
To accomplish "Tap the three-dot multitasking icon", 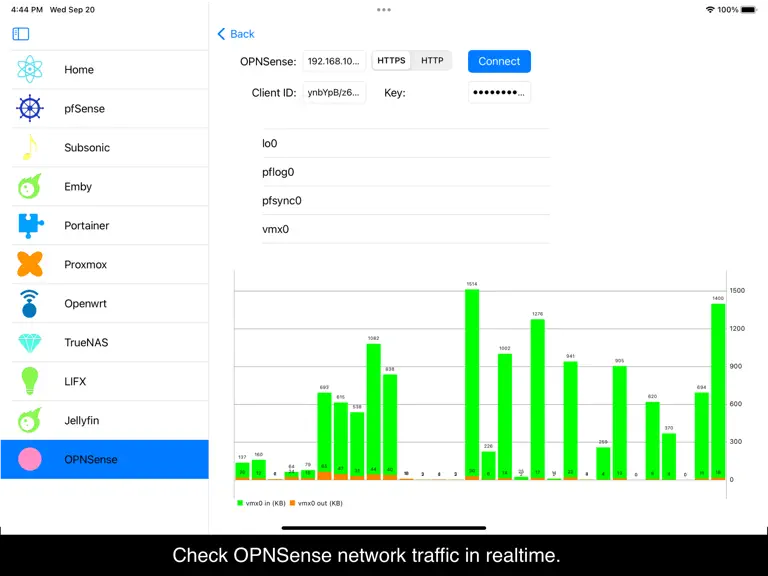I will click(384, 9).
